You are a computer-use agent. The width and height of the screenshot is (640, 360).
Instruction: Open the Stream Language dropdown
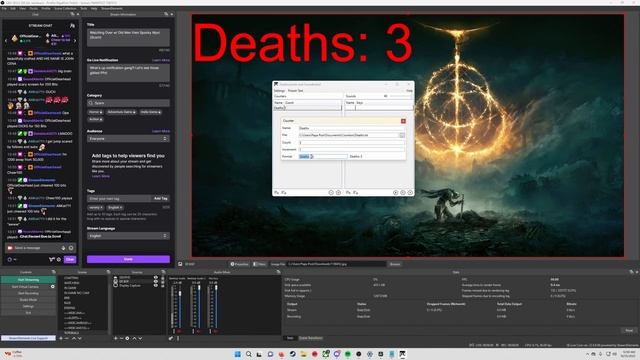click(x=128, y=236)
